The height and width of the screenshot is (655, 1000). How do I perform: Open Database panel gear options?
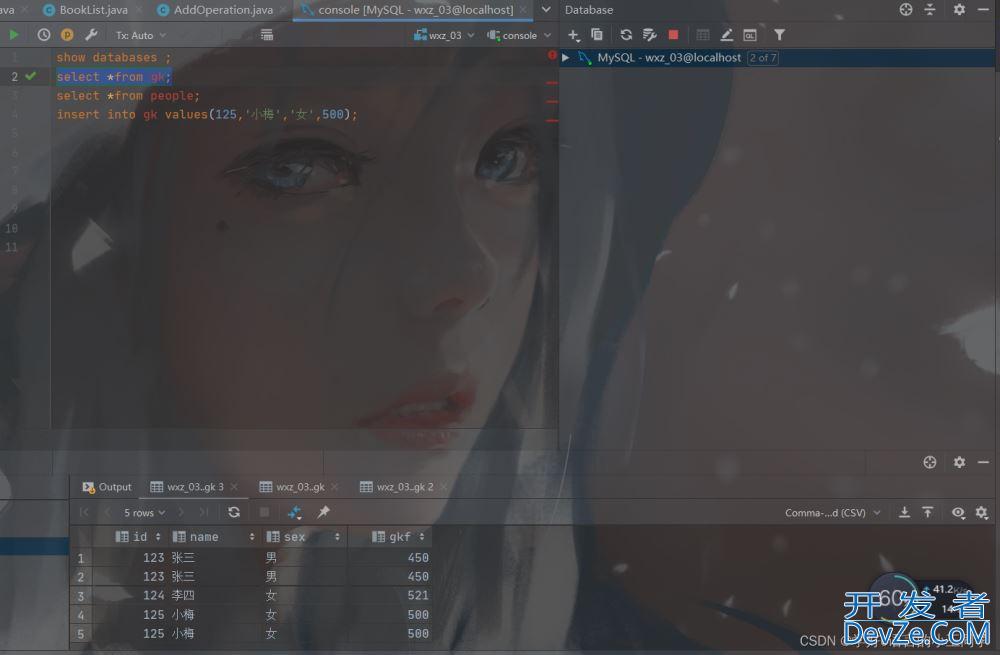(x=959, y=10)
